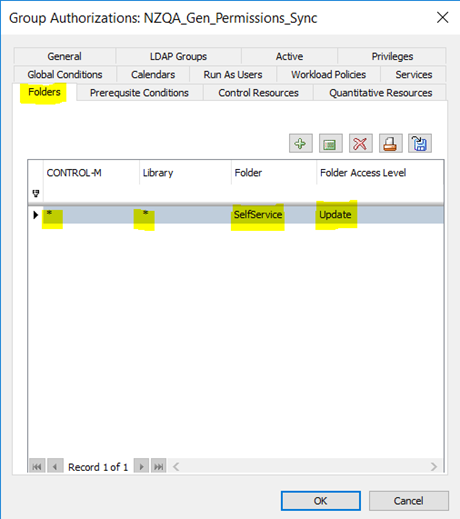
Task: Open the Run As Users tab
Action: [233, 74]
